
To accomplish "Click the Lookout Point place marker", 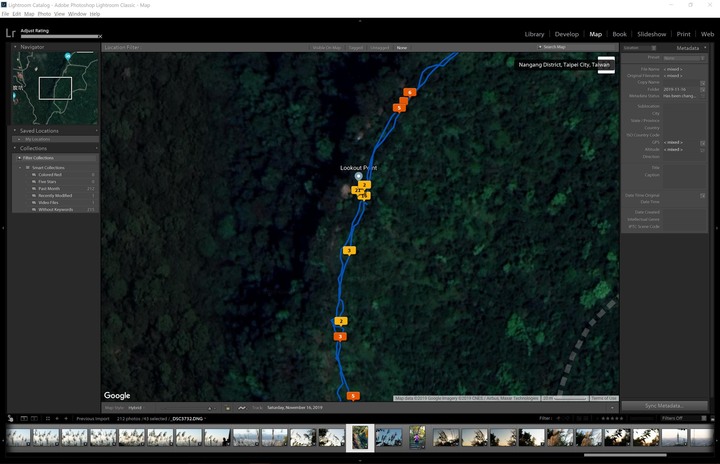I will tap(358, 176).
